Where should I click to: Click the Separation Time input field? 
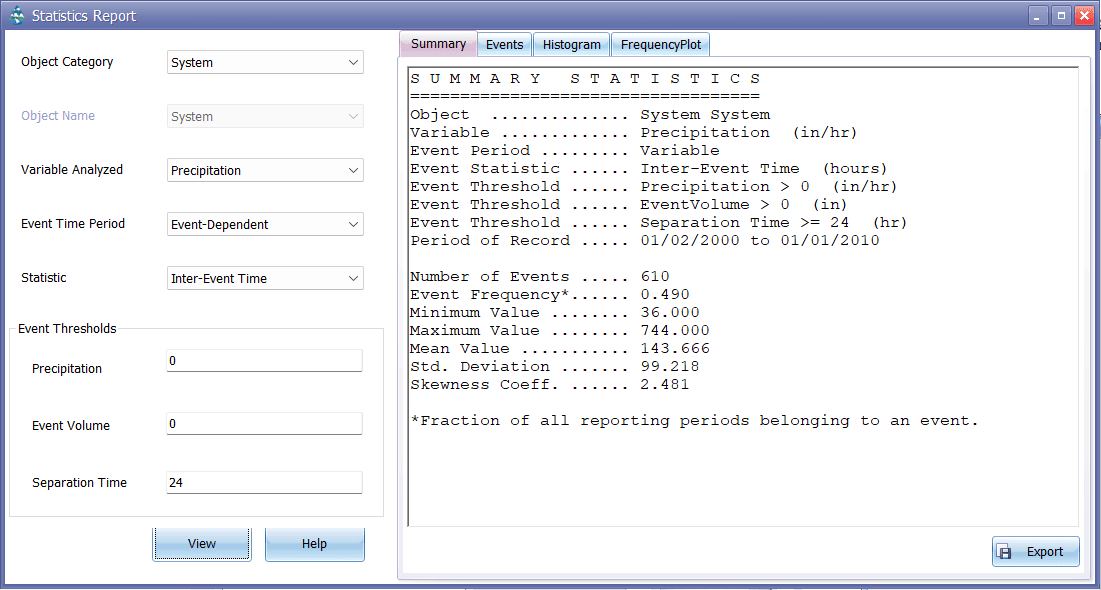(x=264, y=482)
